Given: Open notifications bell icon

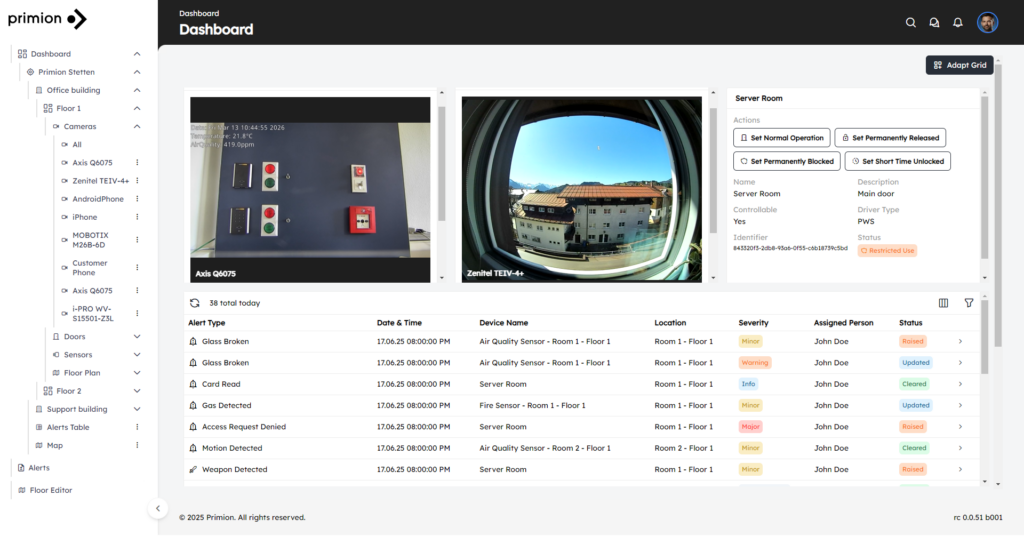Looking at the screenshot, I should click(x=957, y=22).
